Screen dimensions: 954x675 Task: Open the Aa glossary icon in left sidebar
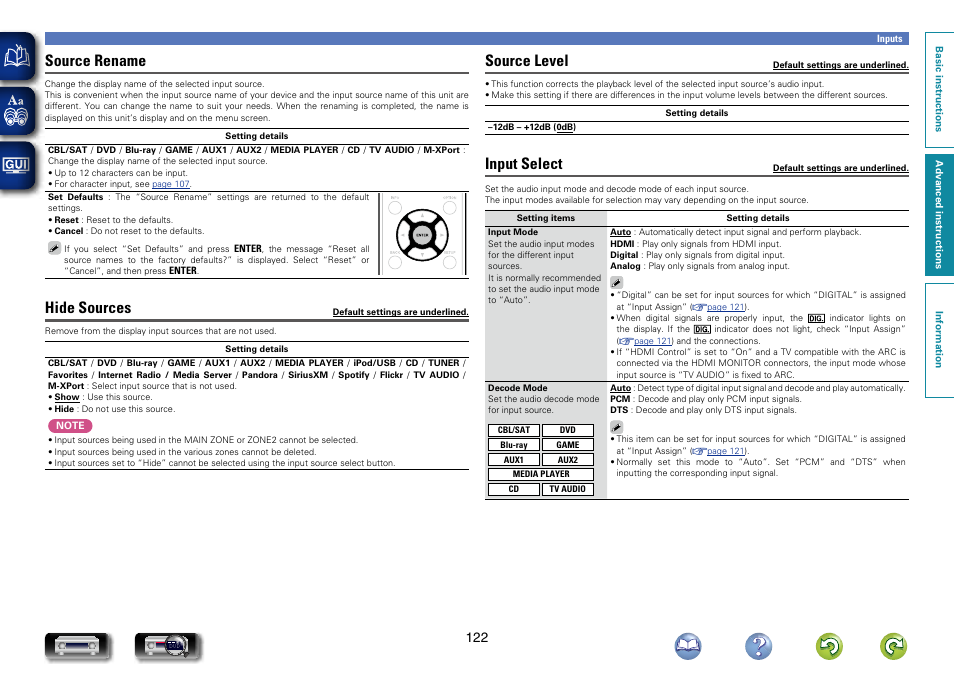coord(17,110)
